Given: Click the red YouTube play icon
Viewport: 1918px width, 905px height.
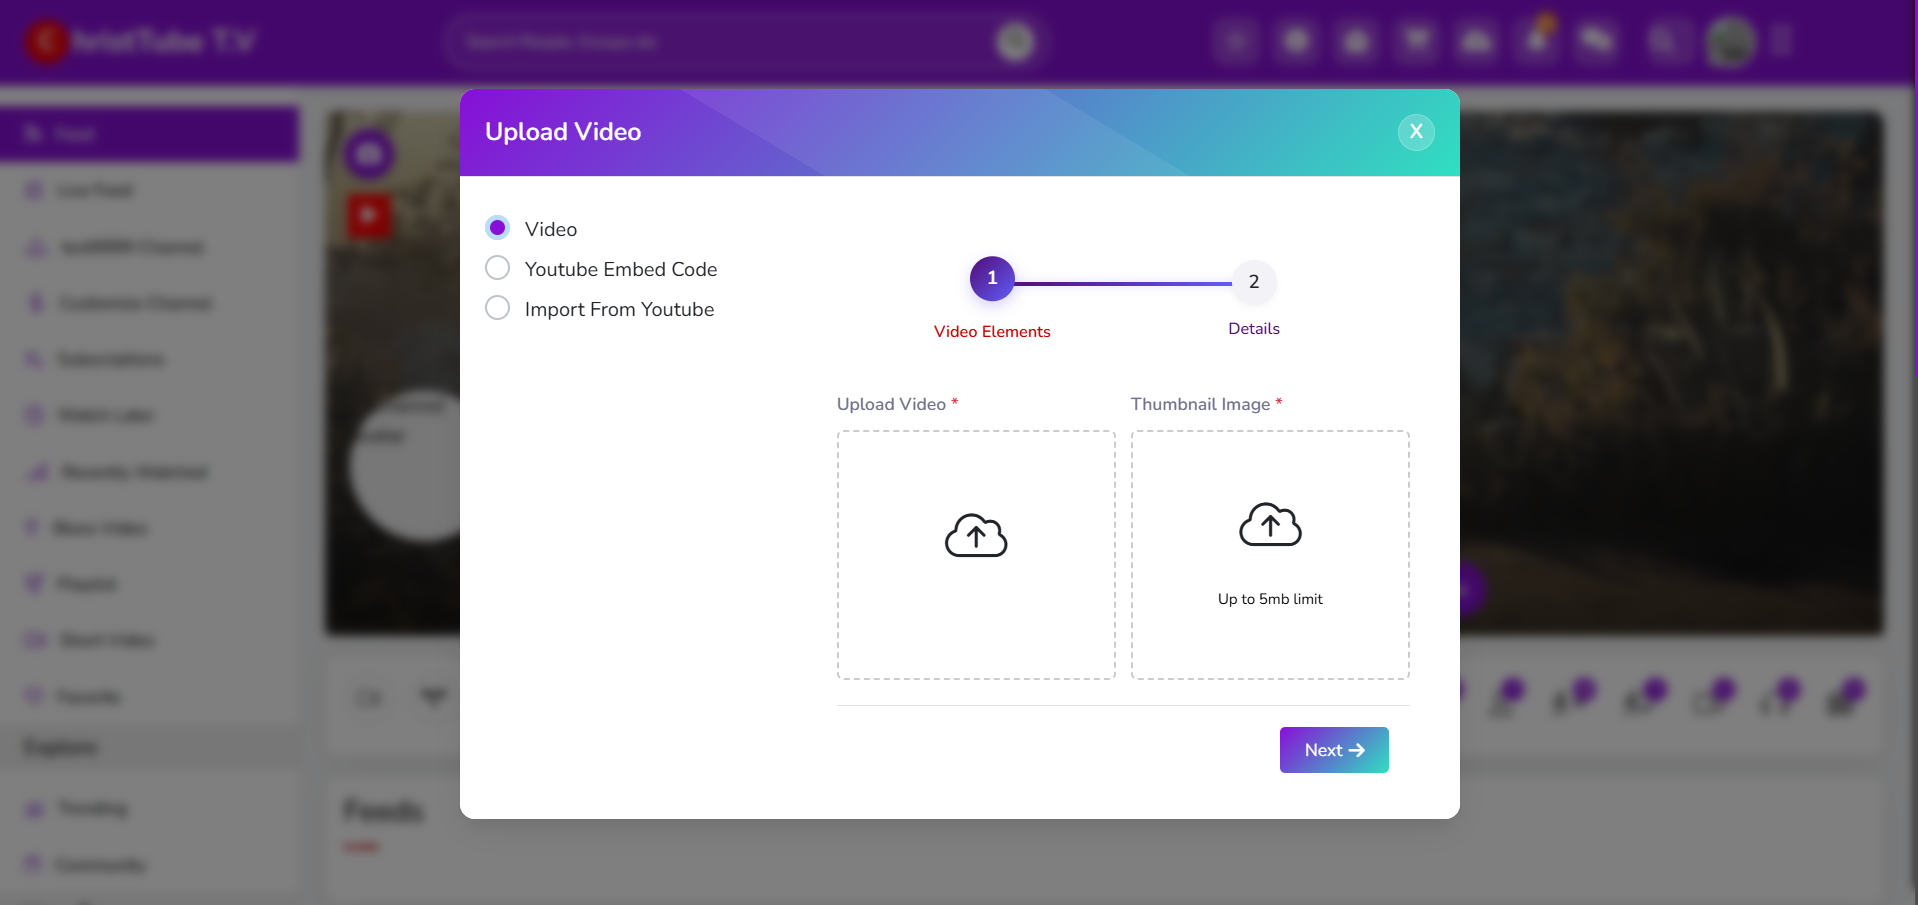Looking at the screenshot, I should 369,215.
